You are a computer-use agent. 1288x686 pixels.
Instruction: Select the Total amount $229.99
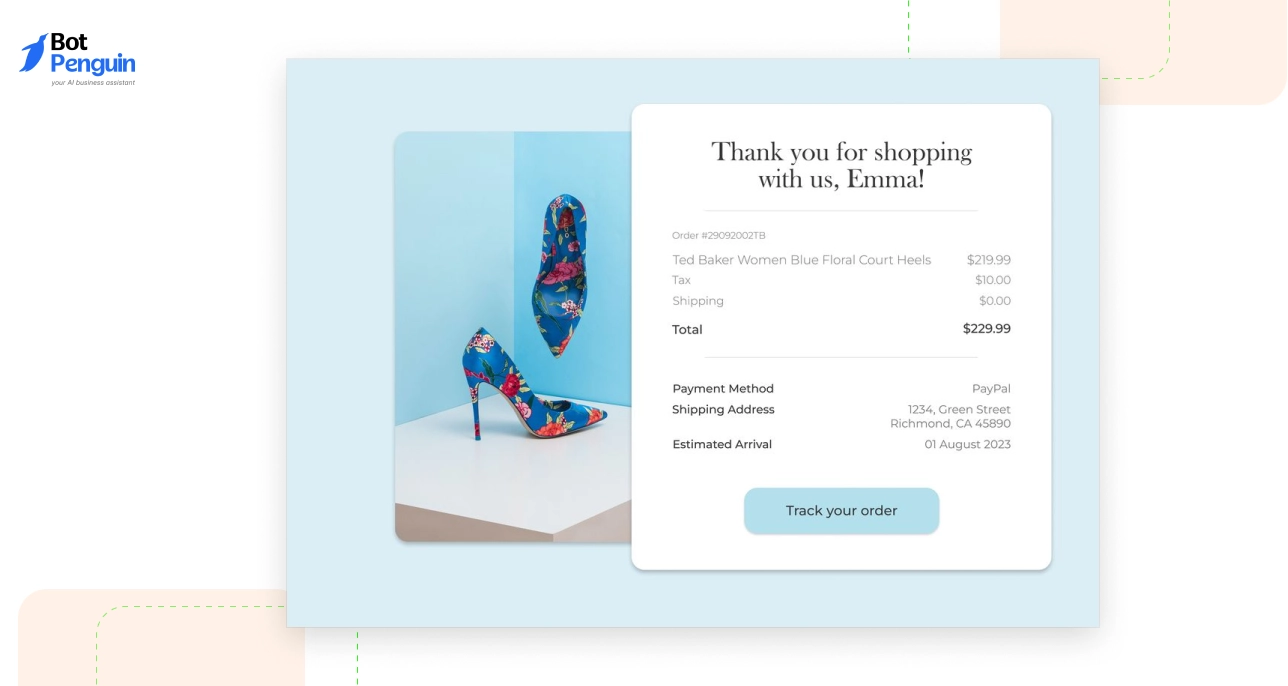(986, 328)
